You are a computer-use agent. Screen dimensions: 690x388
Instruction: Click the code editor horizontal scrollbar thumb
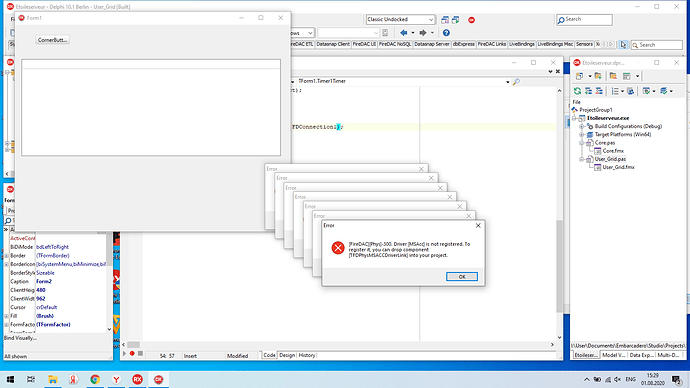133,344
